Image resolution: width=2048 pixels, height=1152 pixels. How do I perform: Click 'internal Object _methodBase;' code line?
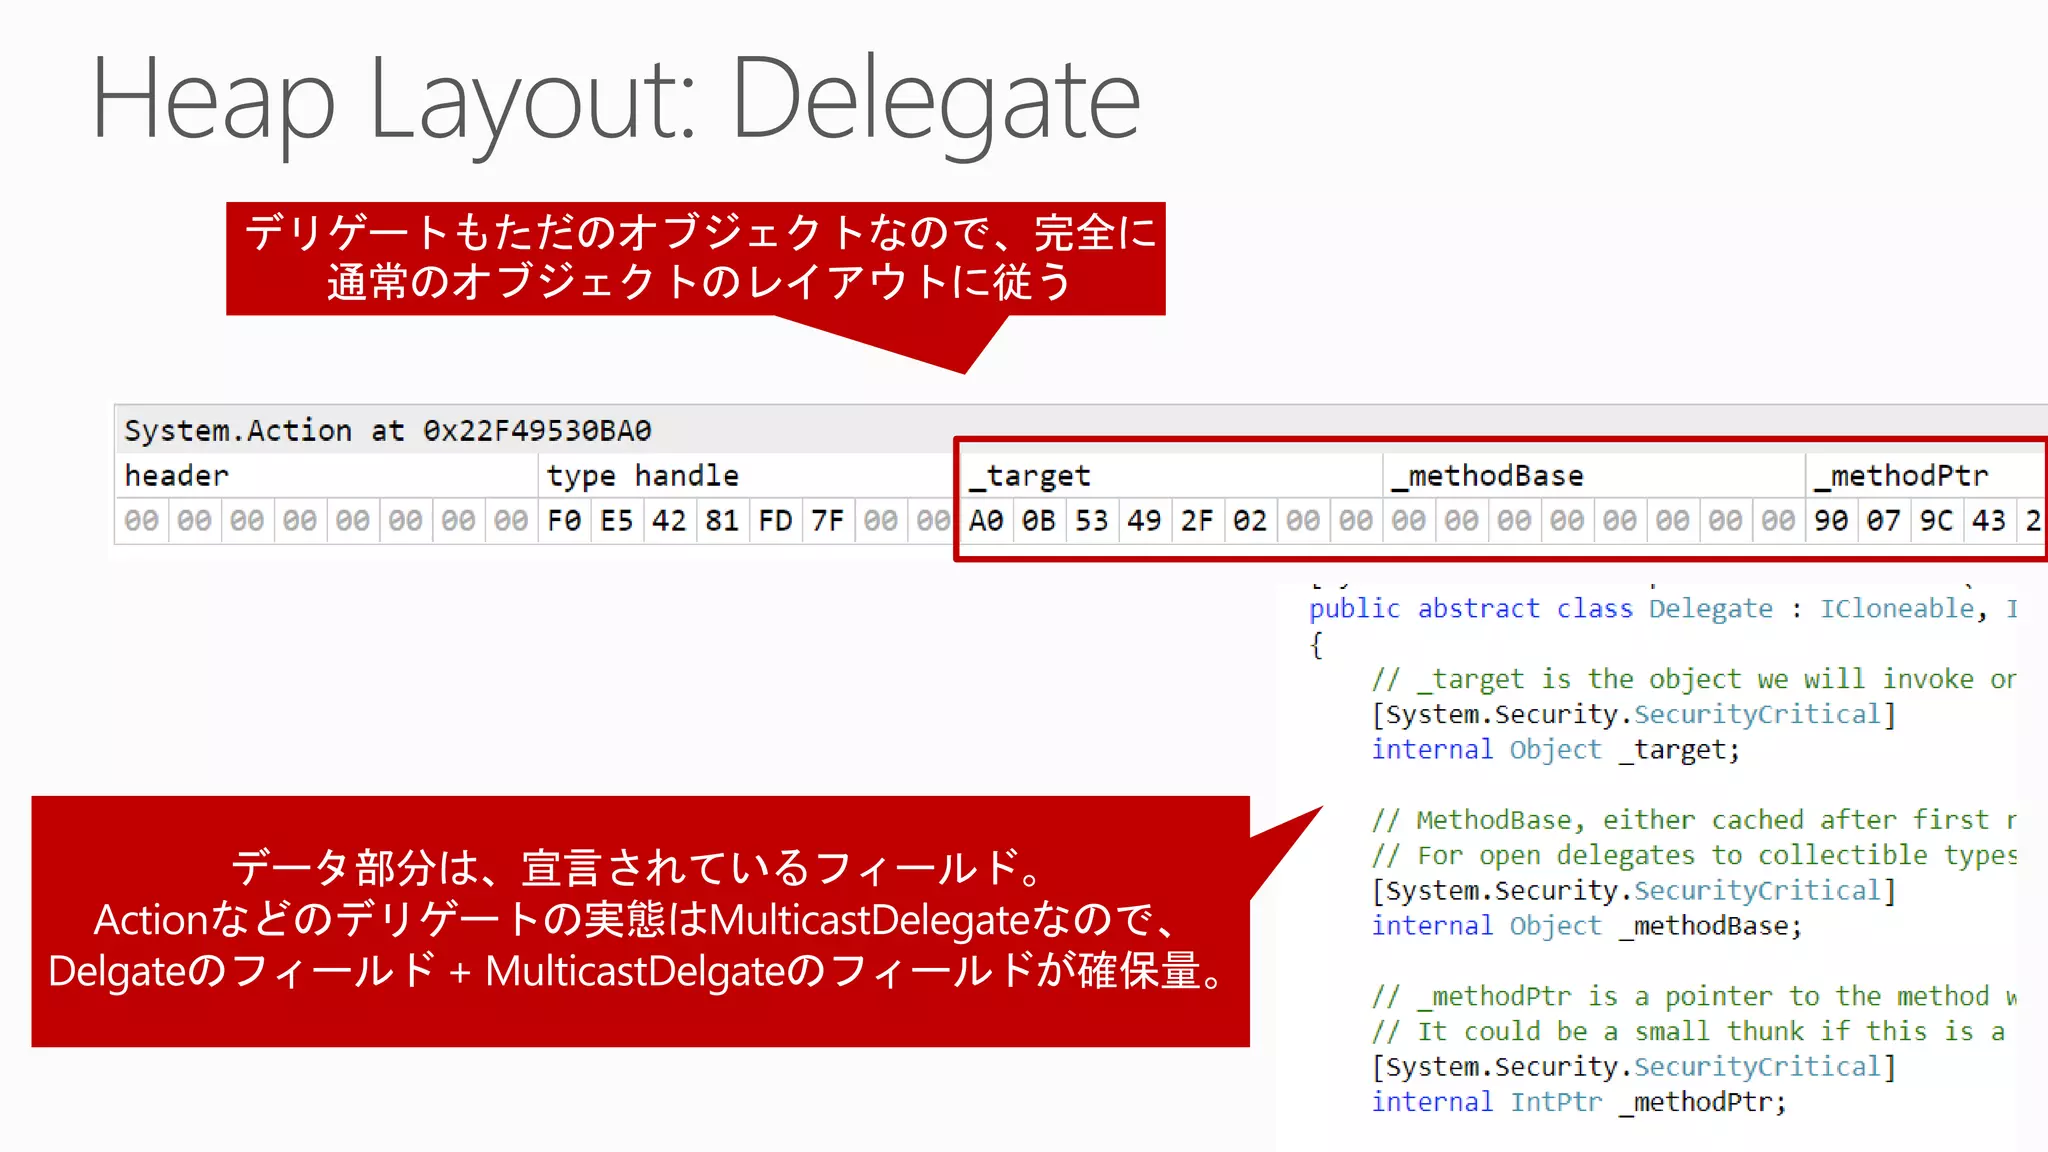(1586, 926)
